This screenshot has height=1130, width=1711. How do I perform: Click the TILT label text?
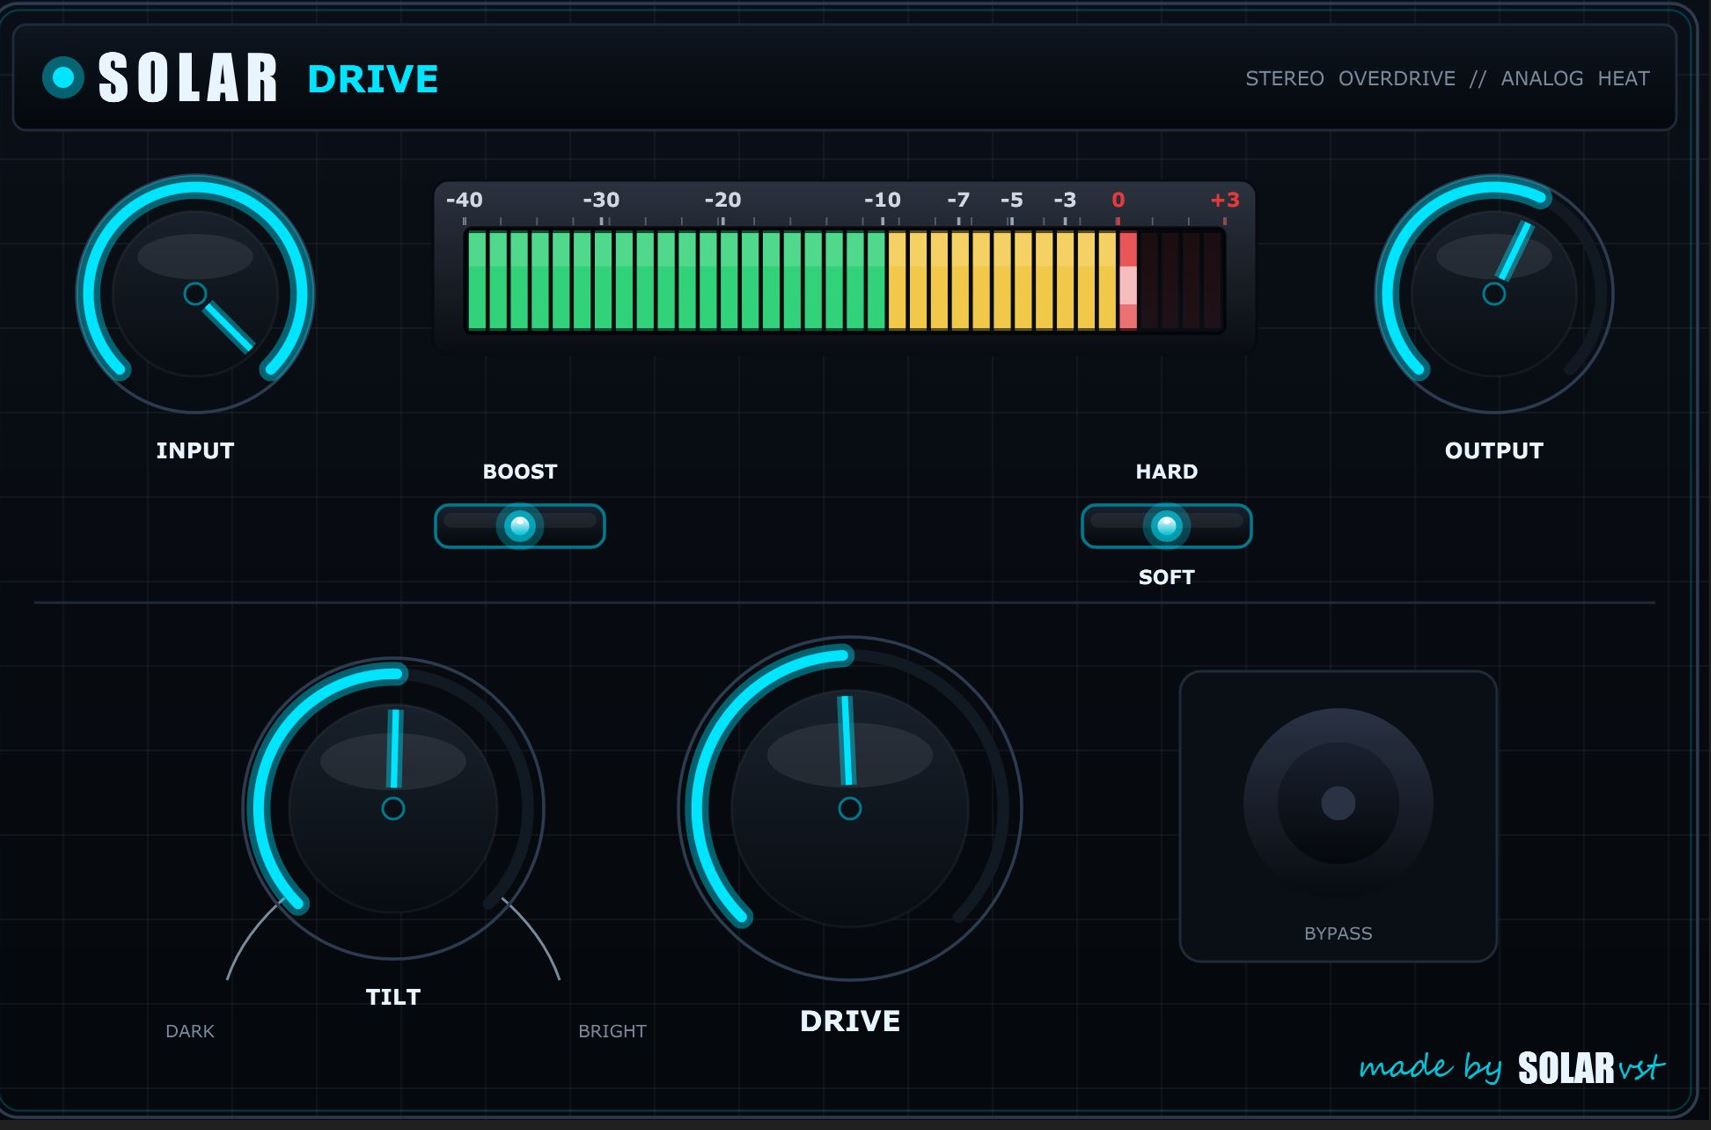393,997
